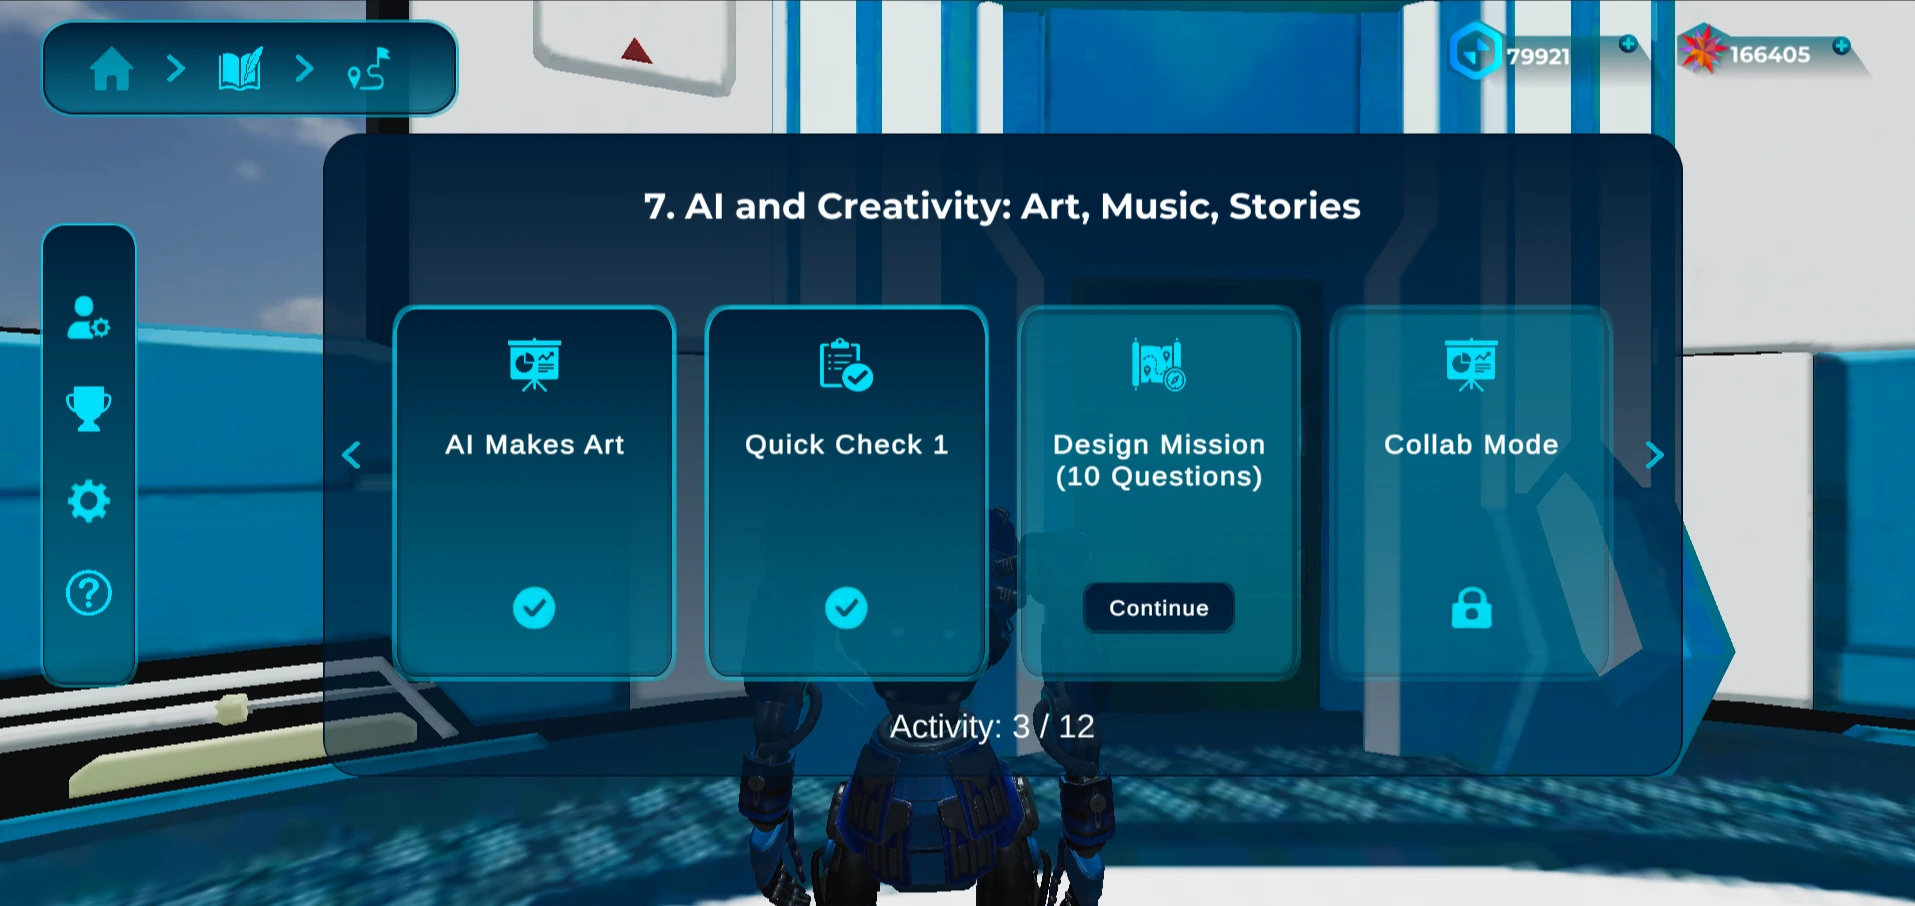Go to the Home breadcrumb icon
The image size is (1915, 906).
pyautogui.click(x=111, y=69)
